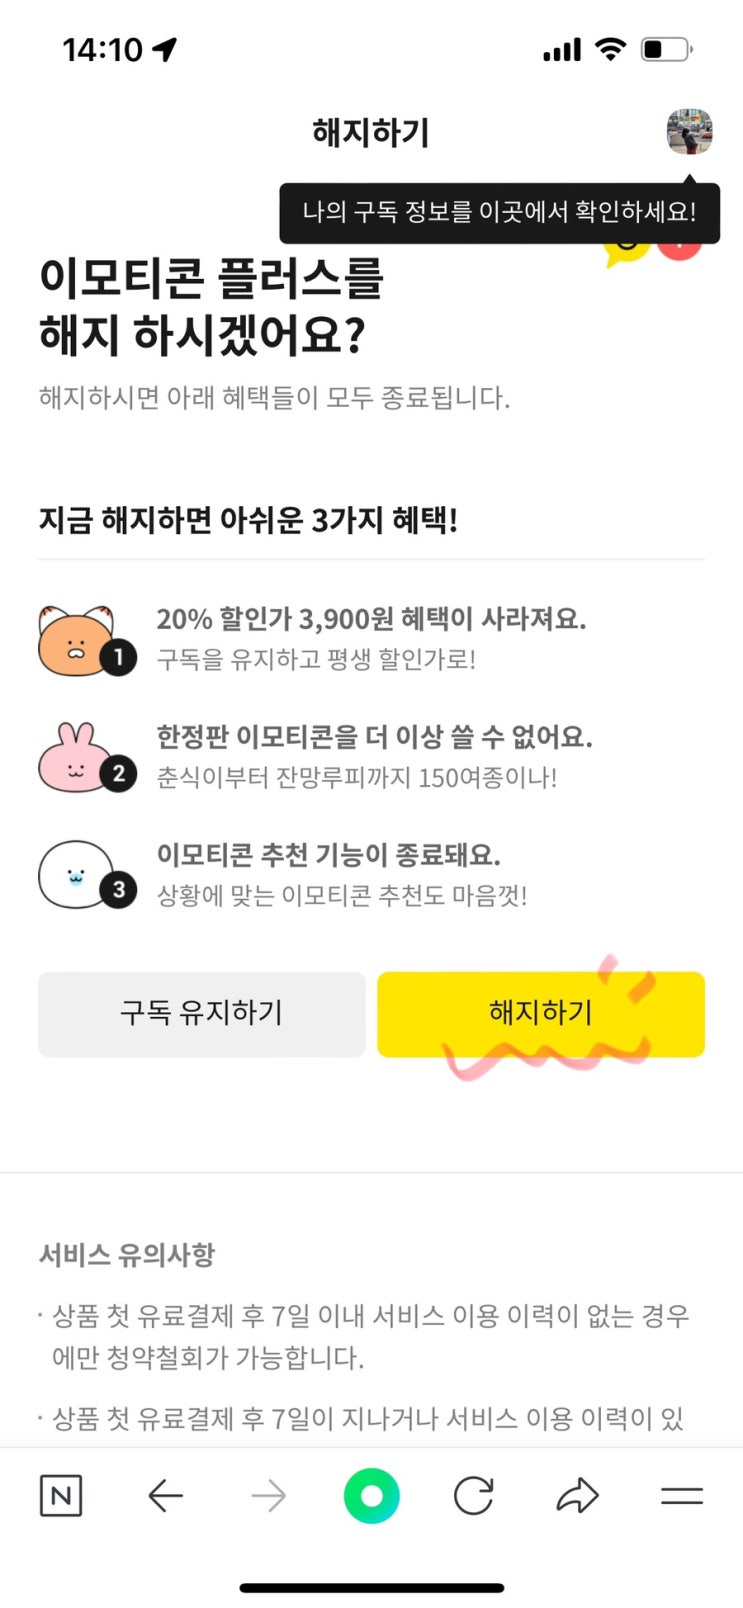Open the browser hamburger menu

[682, 1496]
